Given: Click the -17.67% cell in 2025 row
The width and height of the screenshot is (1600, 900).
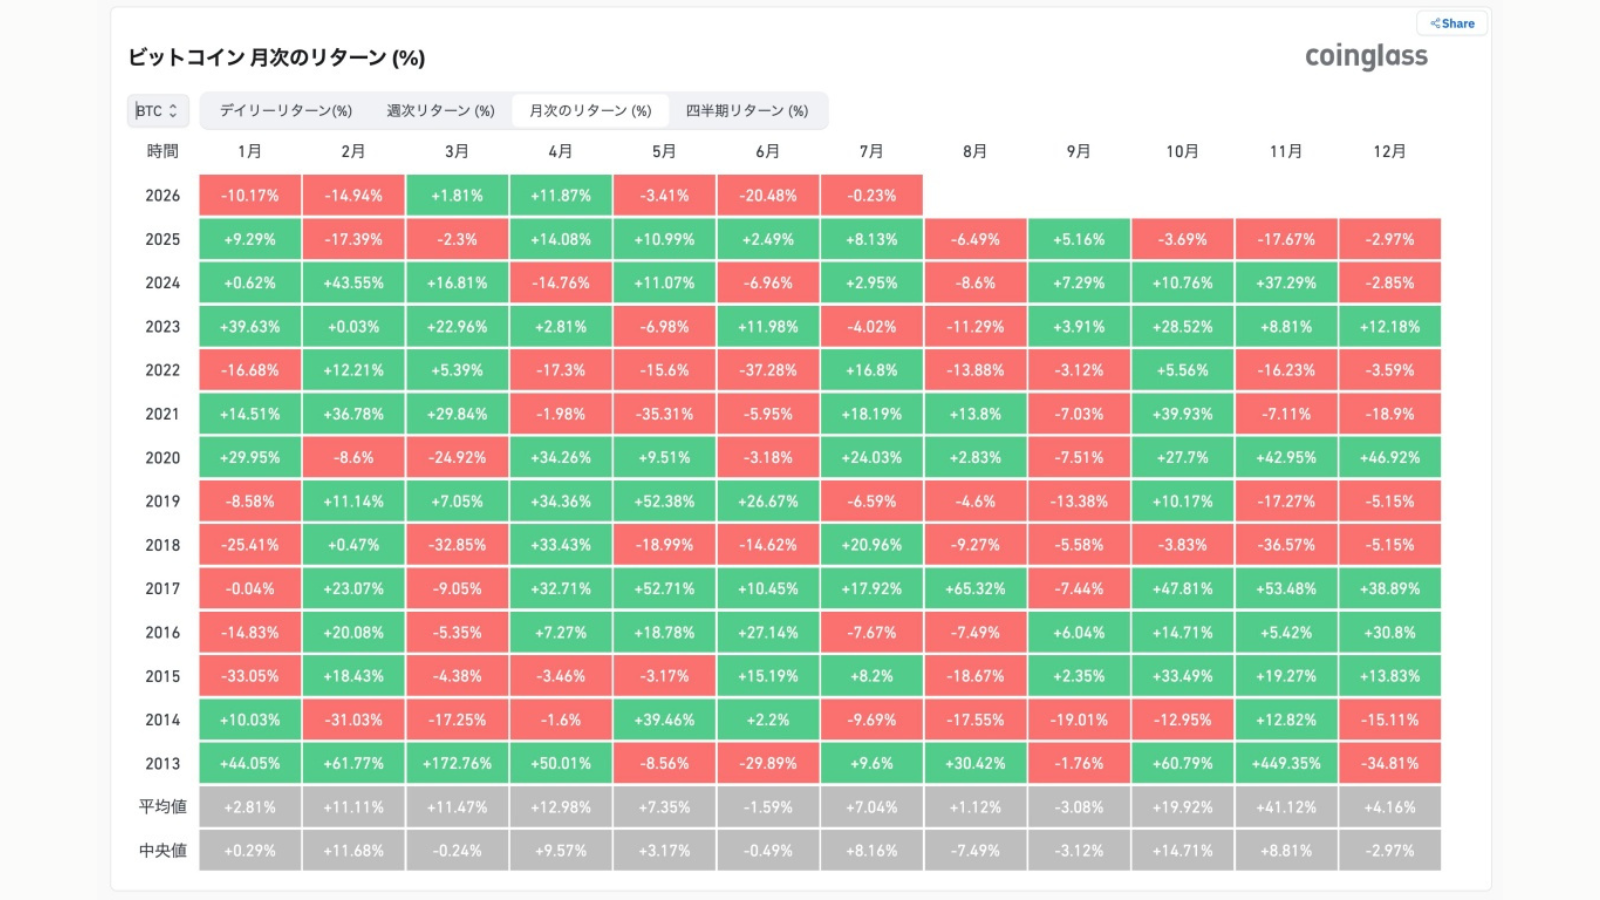Looking at the screenshot, I should (1286, 240).
